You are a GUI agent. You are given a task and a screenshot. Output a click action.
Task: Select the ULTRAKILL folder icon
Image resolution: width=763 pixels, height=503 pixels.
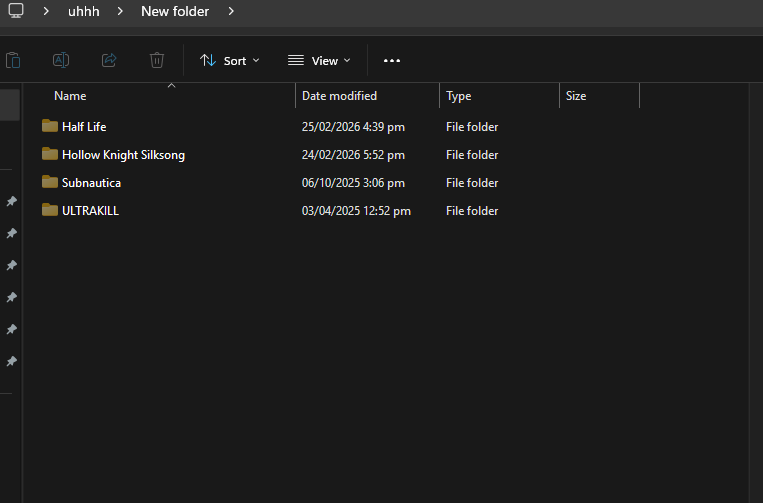pos(50,210)
